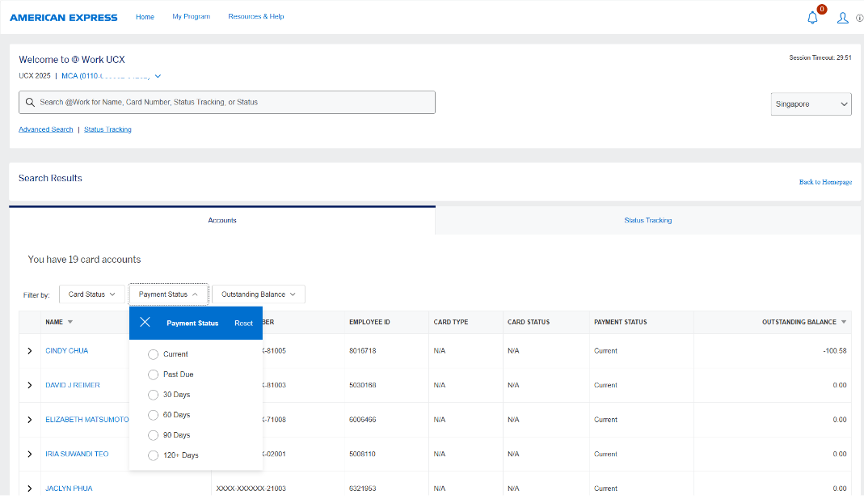The image size is (864, 496).
Task: Sort by Name column arrow
Action: tap(70, 322)
